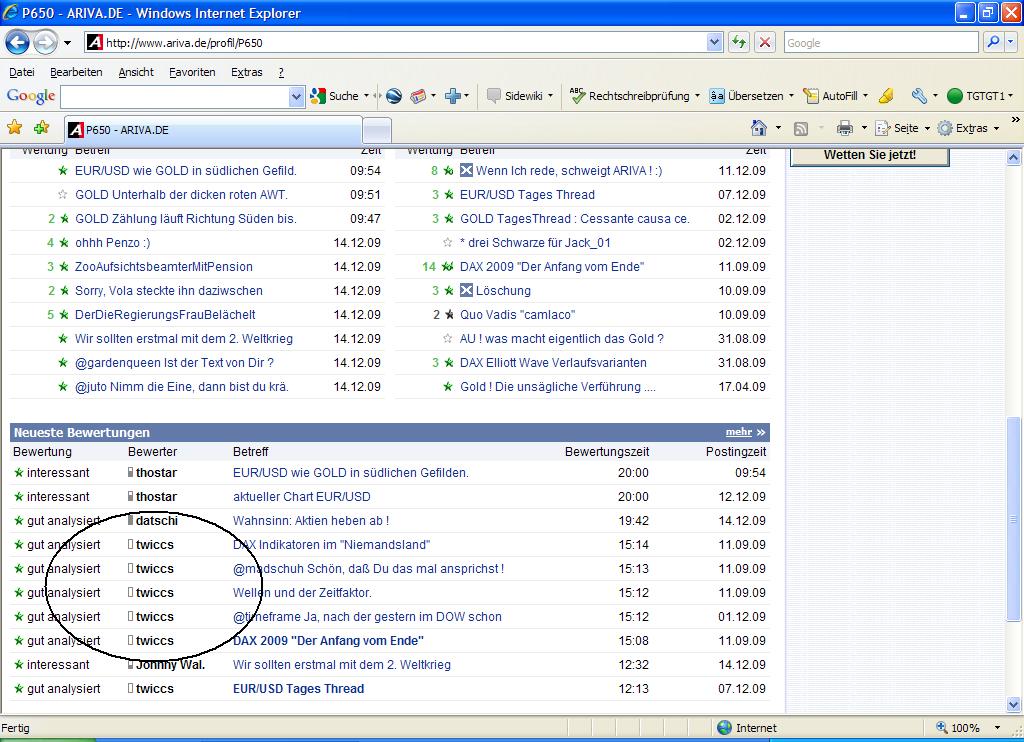
Task: Expand the address bar URL dropdown
Action: click(714, 43)
